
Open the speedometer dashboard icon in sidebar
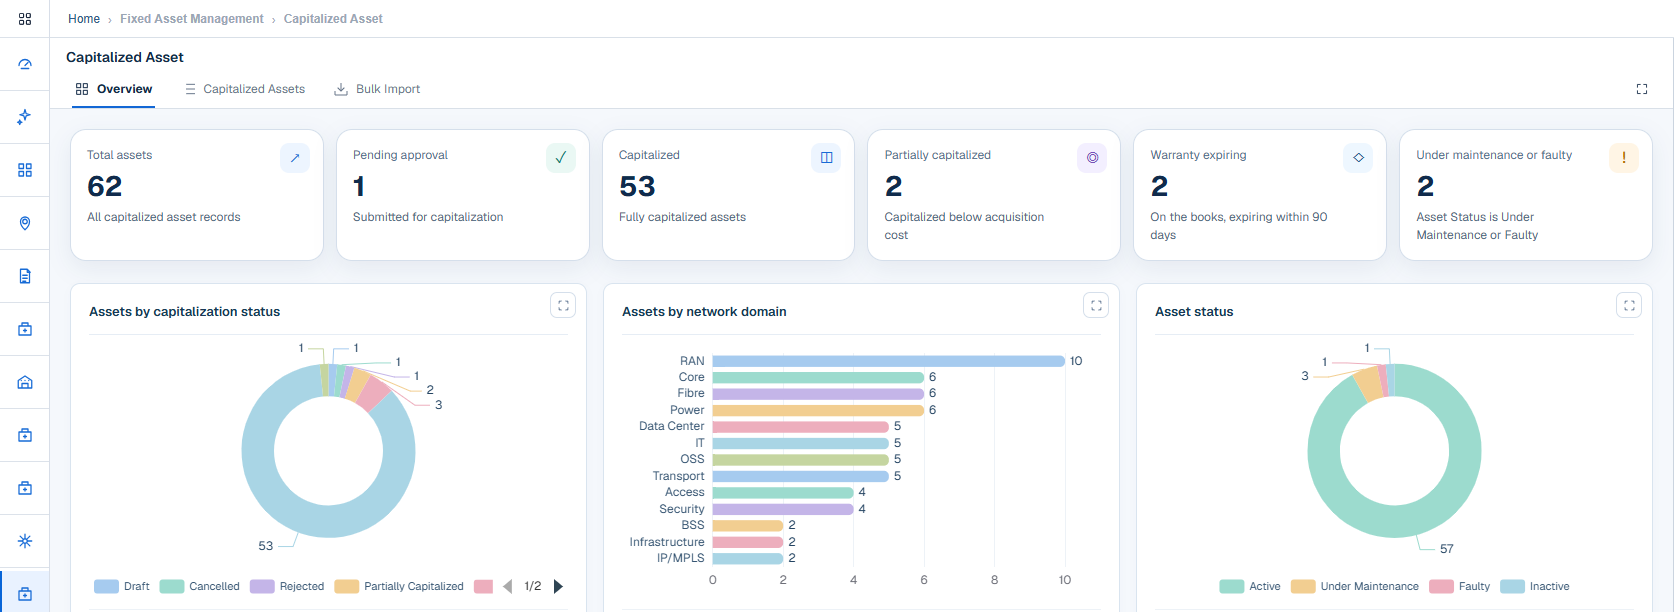(x=25, y=64)
